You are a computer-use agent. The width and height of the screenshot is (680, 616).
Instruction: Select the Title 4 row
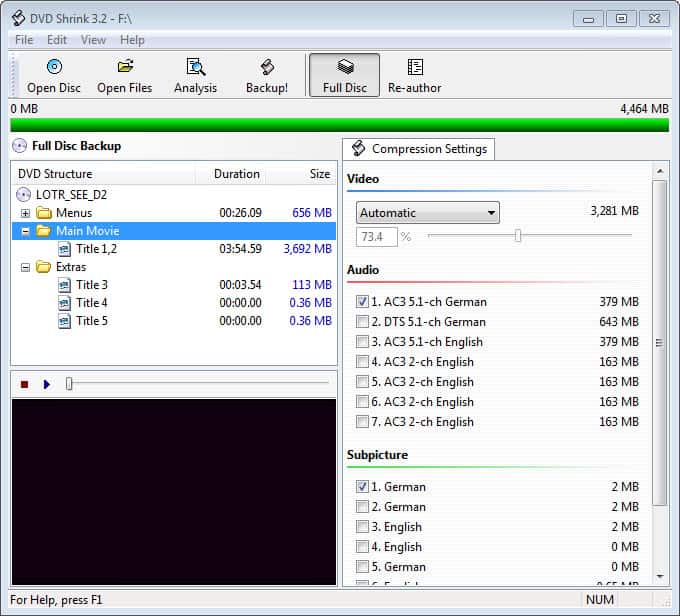(174, 303)
